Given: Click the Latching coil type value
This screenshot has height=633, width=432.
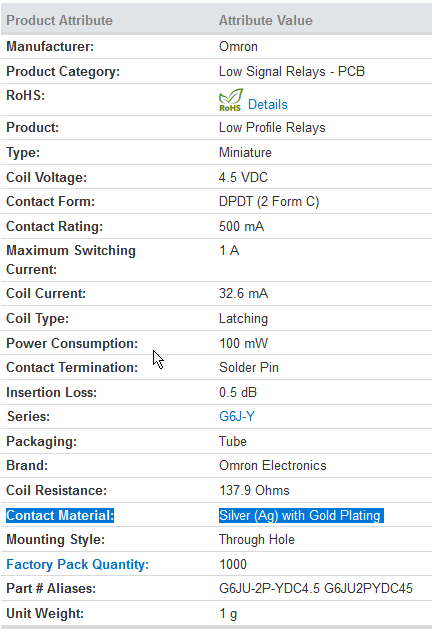Looking at the screenshot, I should [x=243, y=319].
